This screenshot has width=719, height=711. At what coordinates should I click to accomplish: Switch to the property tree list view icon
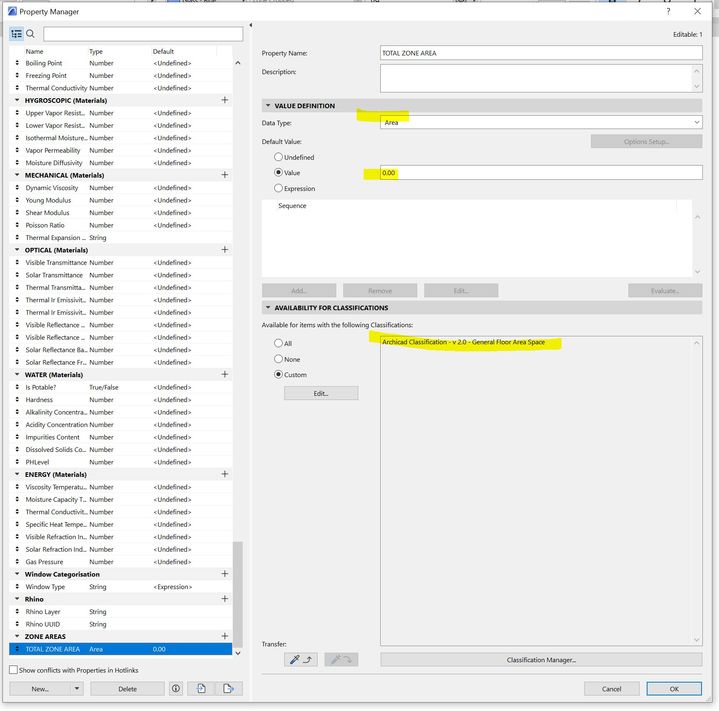point(17,34)
